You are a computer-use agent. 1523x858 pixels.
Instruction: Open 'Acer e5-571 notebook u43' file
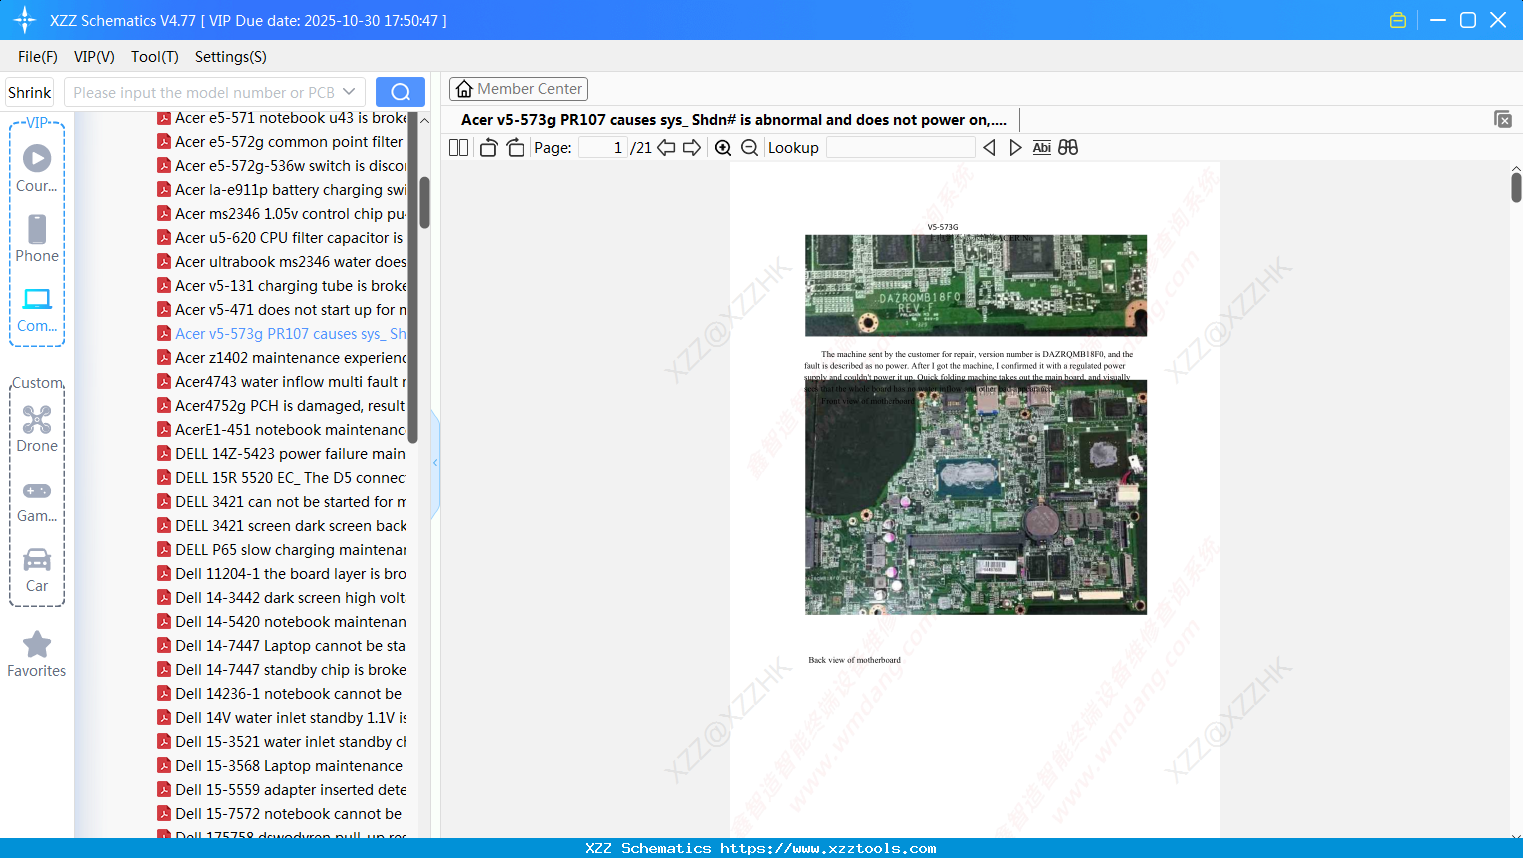pos(281,118)
